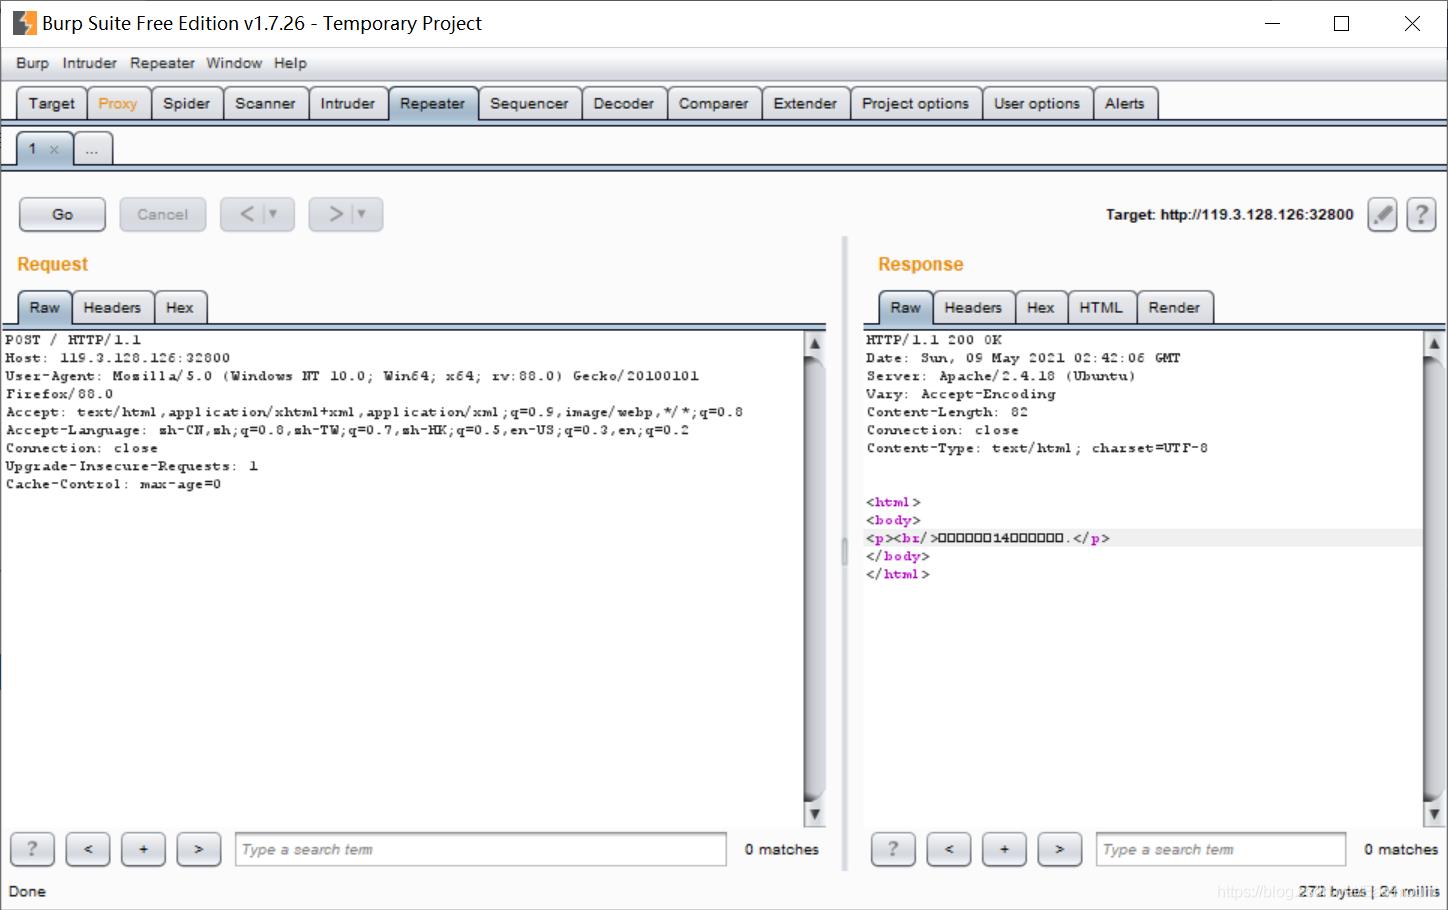
Task: Select the Response Raw tab
Action: (905, 307)
